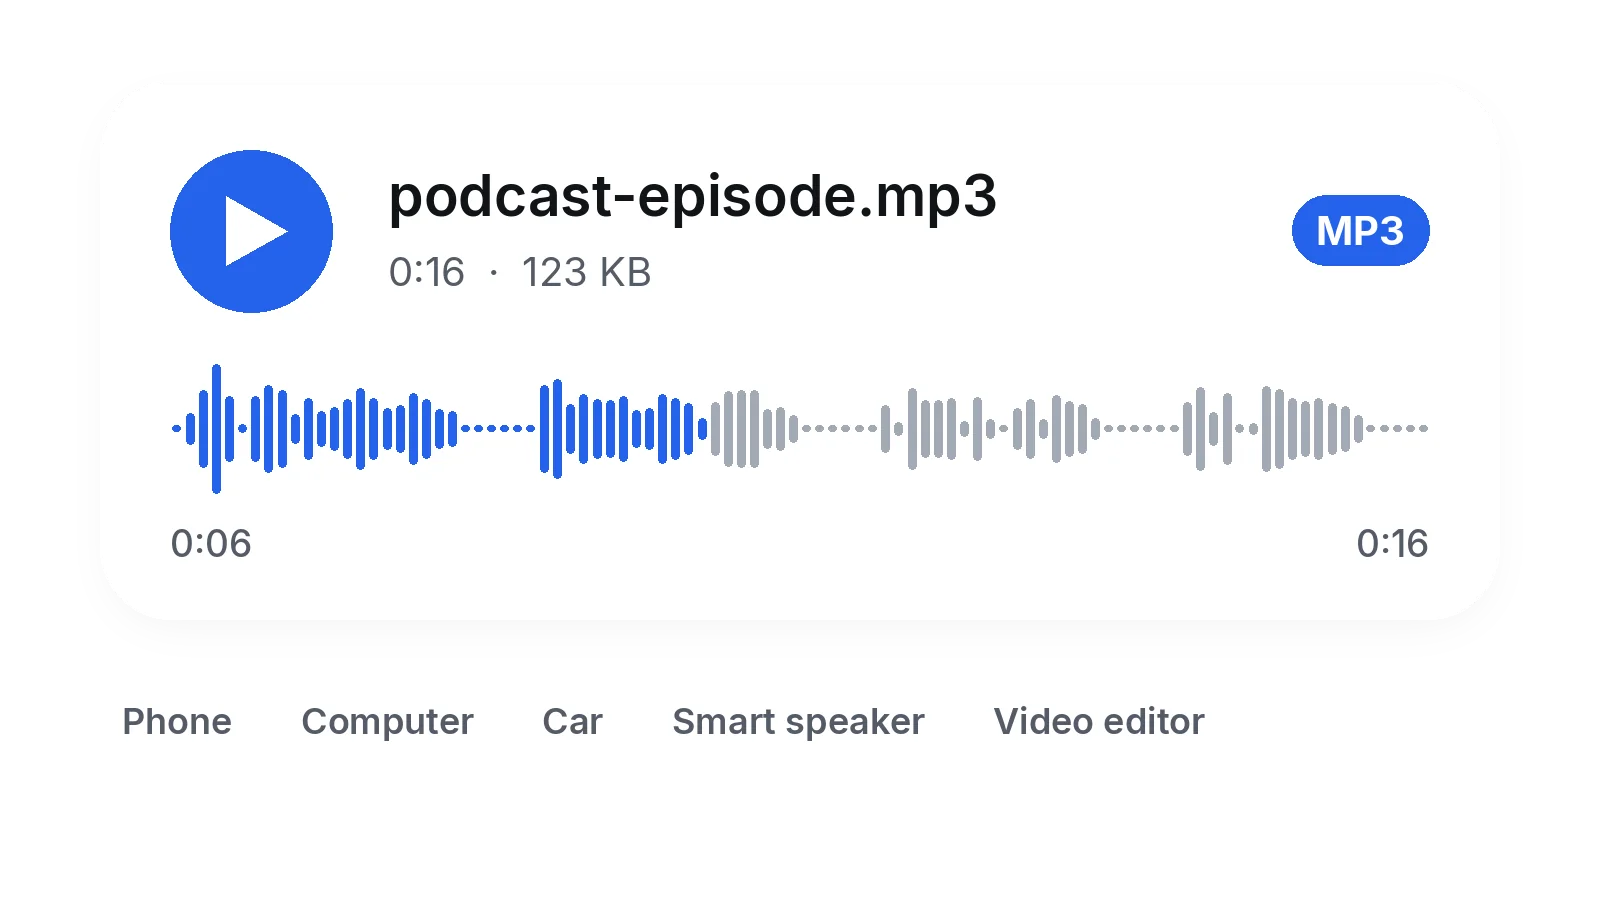Select the Video editor option
The width and height of the screenshot is (1600, 900).
(1099, 721)
